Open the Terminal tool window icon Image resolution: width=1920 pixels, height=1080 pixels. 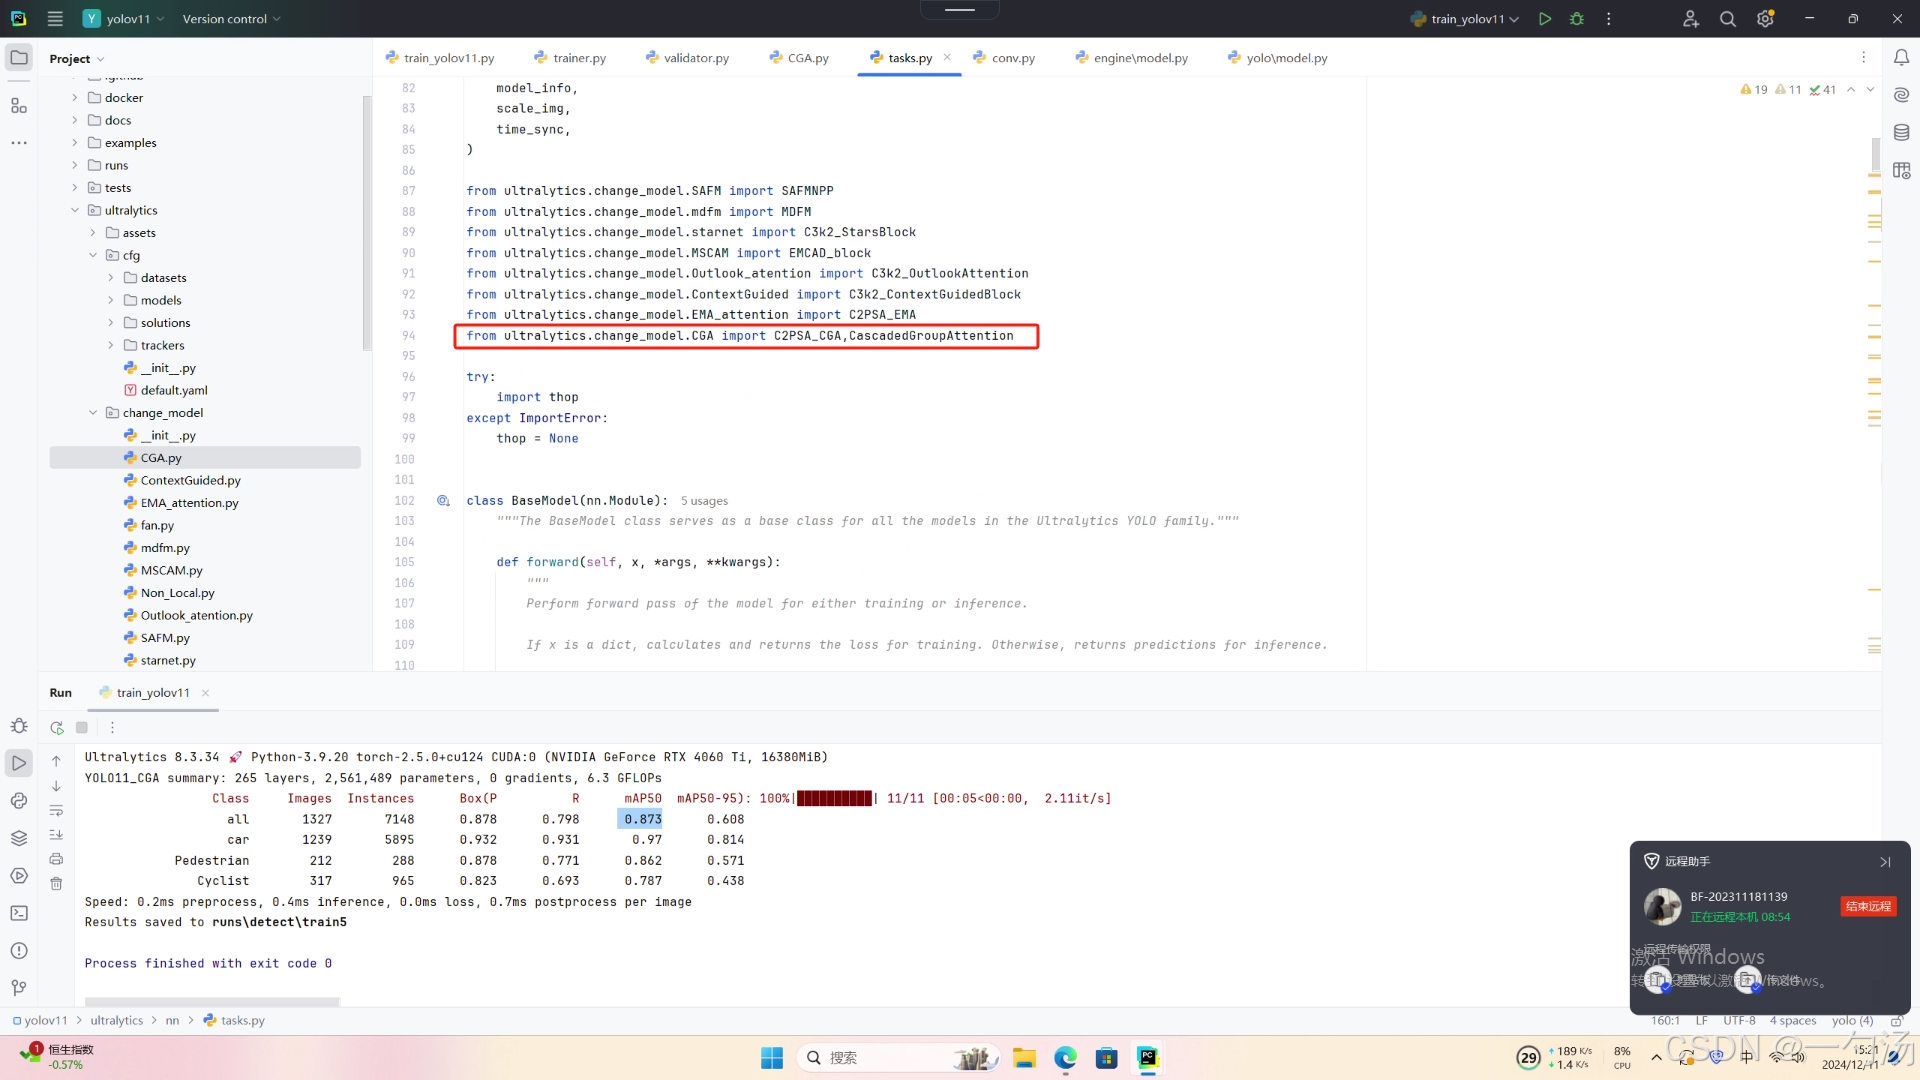click(x=19, y=913)
